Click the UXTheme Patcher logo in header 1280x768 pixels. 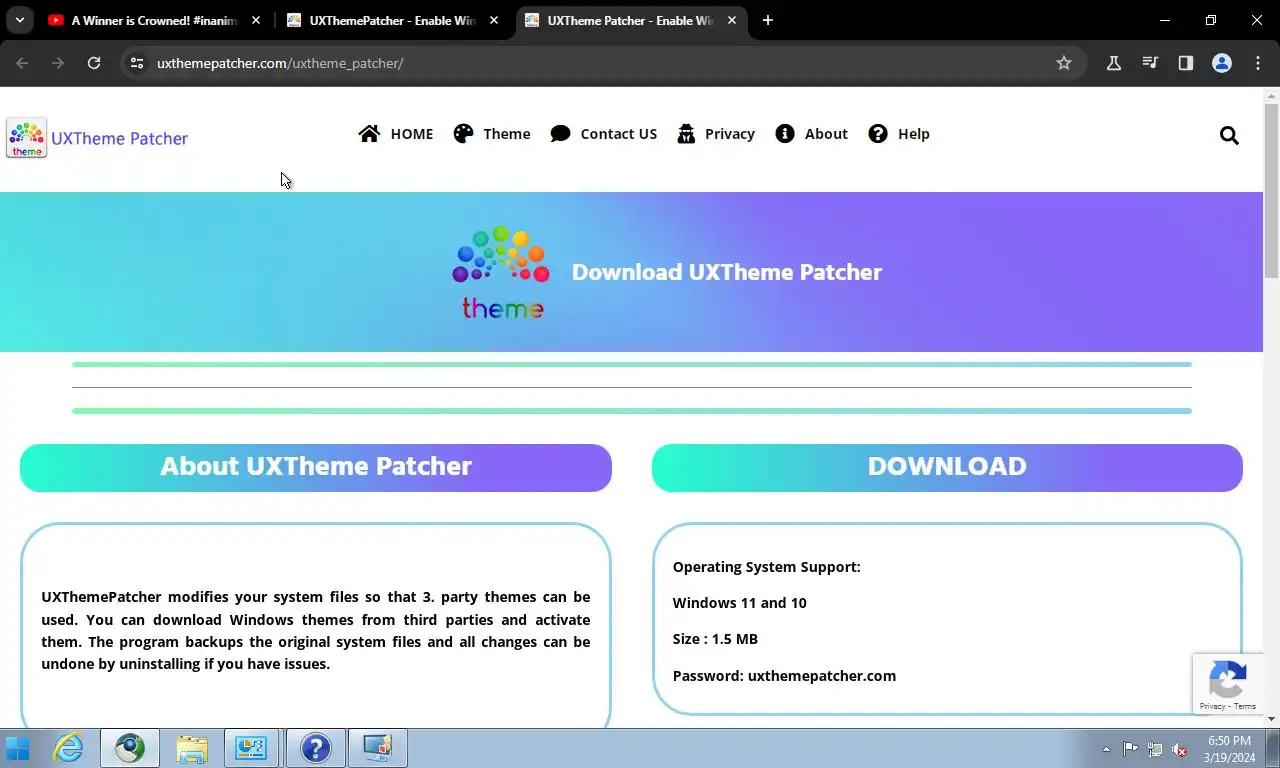click(x=97, y=138)
